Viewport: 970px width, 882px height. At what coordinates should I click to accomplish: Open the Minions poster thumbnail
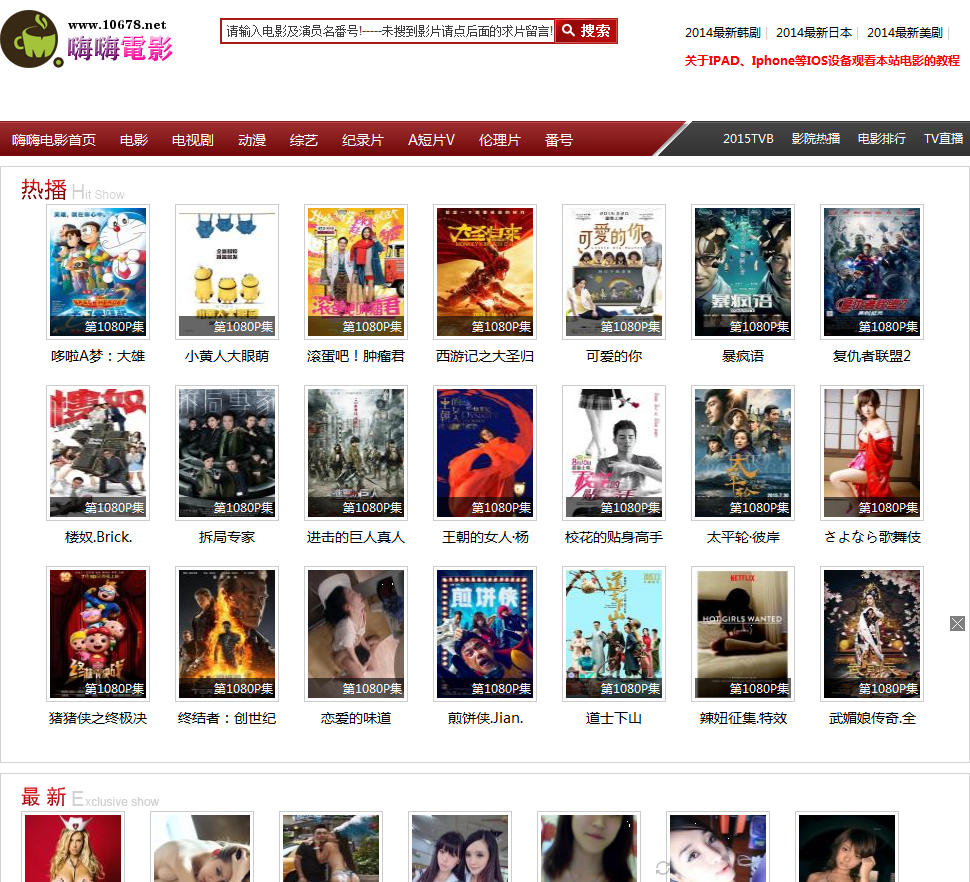[227, 272]
